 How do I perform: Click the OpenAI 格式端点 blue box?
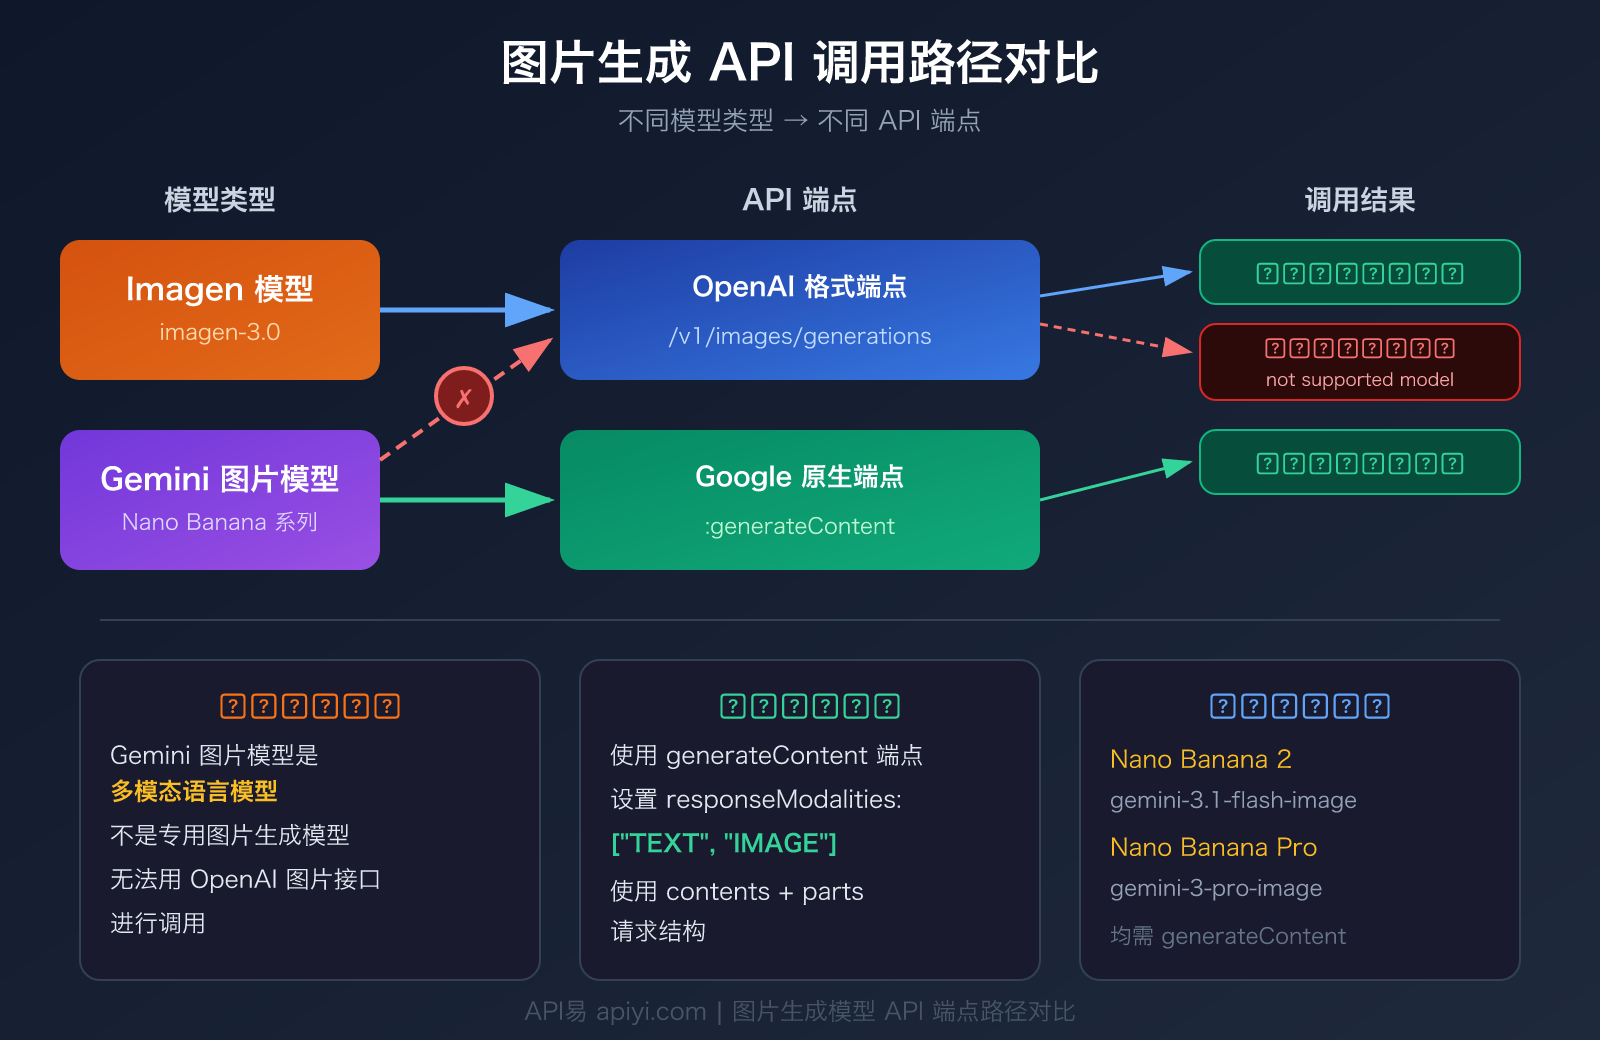click(x=799, y=308)
